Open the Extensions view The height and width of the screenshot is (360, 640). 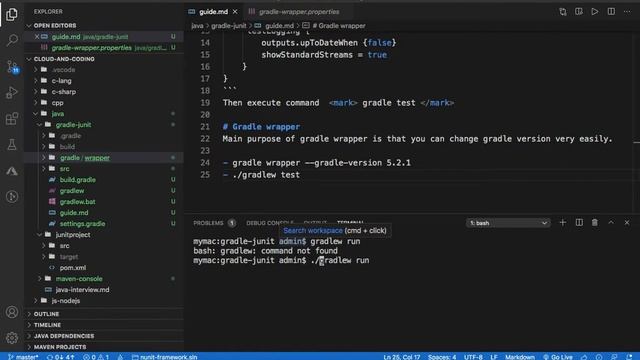point(12,119)
